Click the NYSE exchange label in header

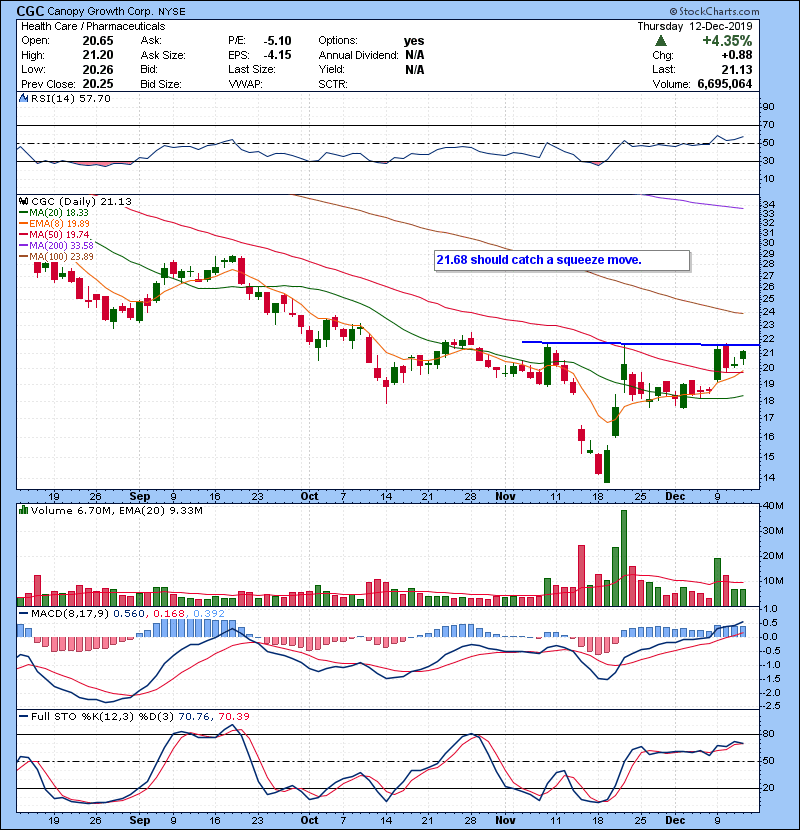click(170, 11)
